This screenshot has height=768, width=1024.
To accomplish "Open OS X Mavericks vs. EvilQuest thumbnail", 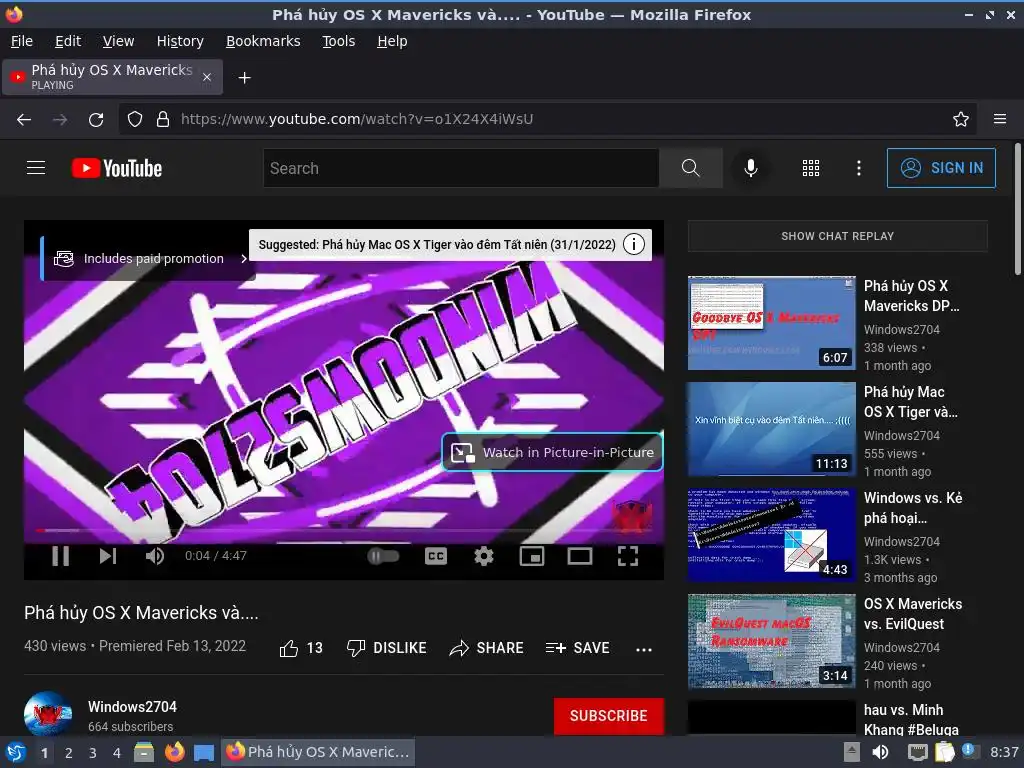I will coord(771,641).
